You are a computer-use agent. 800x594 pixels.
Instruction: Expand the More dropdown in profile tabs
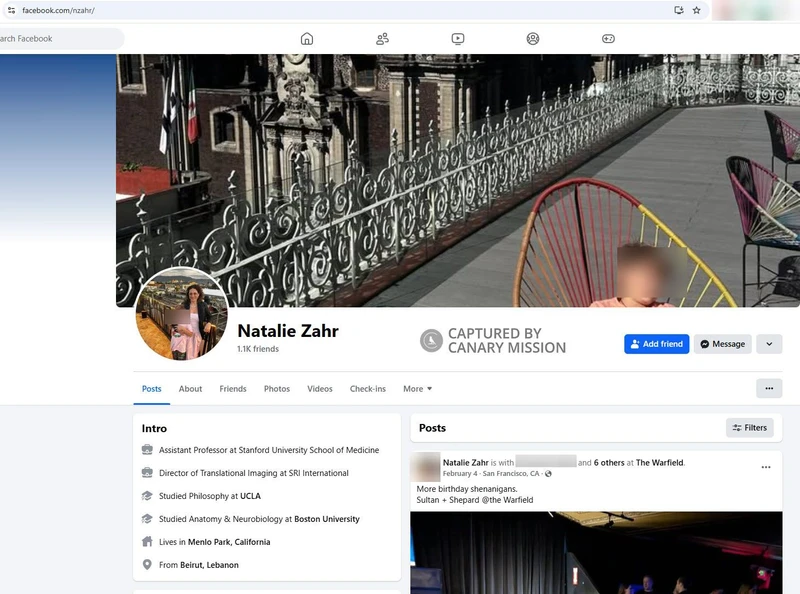pos(417,389)
